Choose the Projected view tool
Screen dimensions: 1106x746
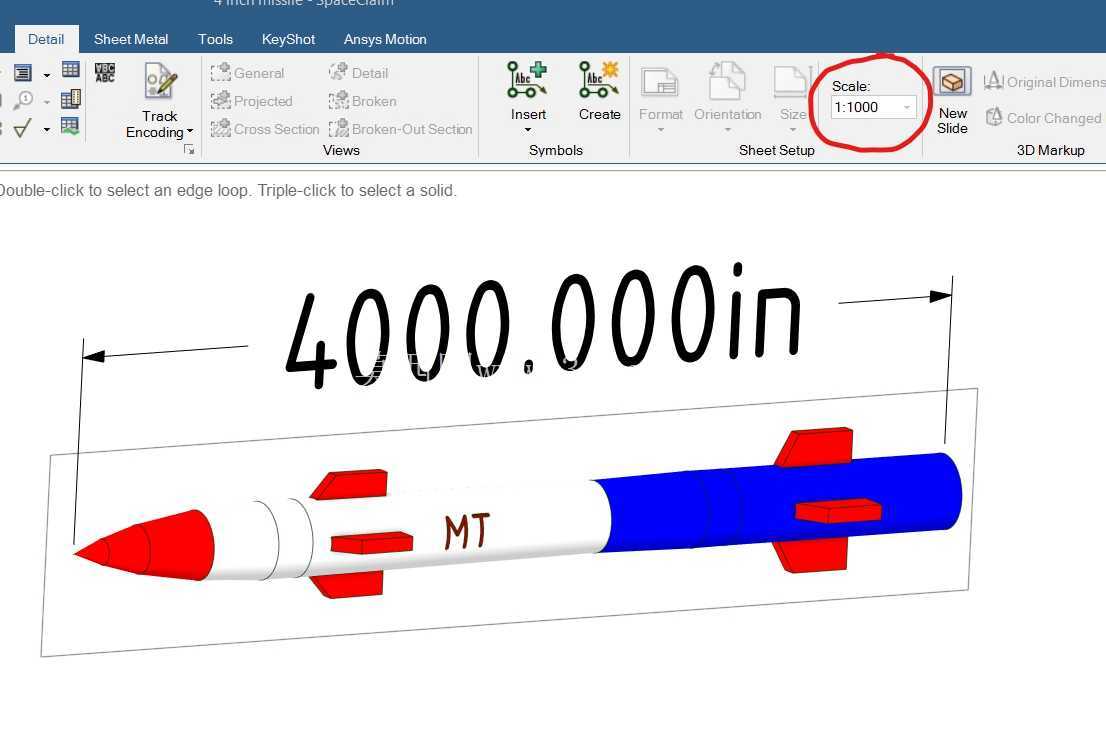click(252, 101)
